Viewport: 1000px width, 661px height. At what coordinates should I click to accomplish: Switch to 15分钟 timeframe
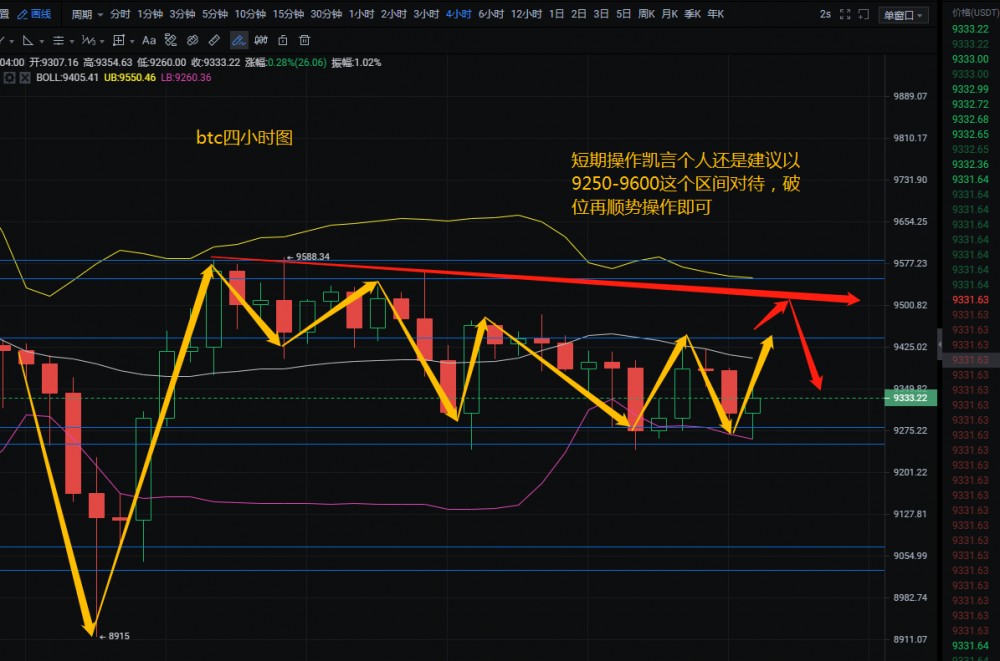coord(288,15)
